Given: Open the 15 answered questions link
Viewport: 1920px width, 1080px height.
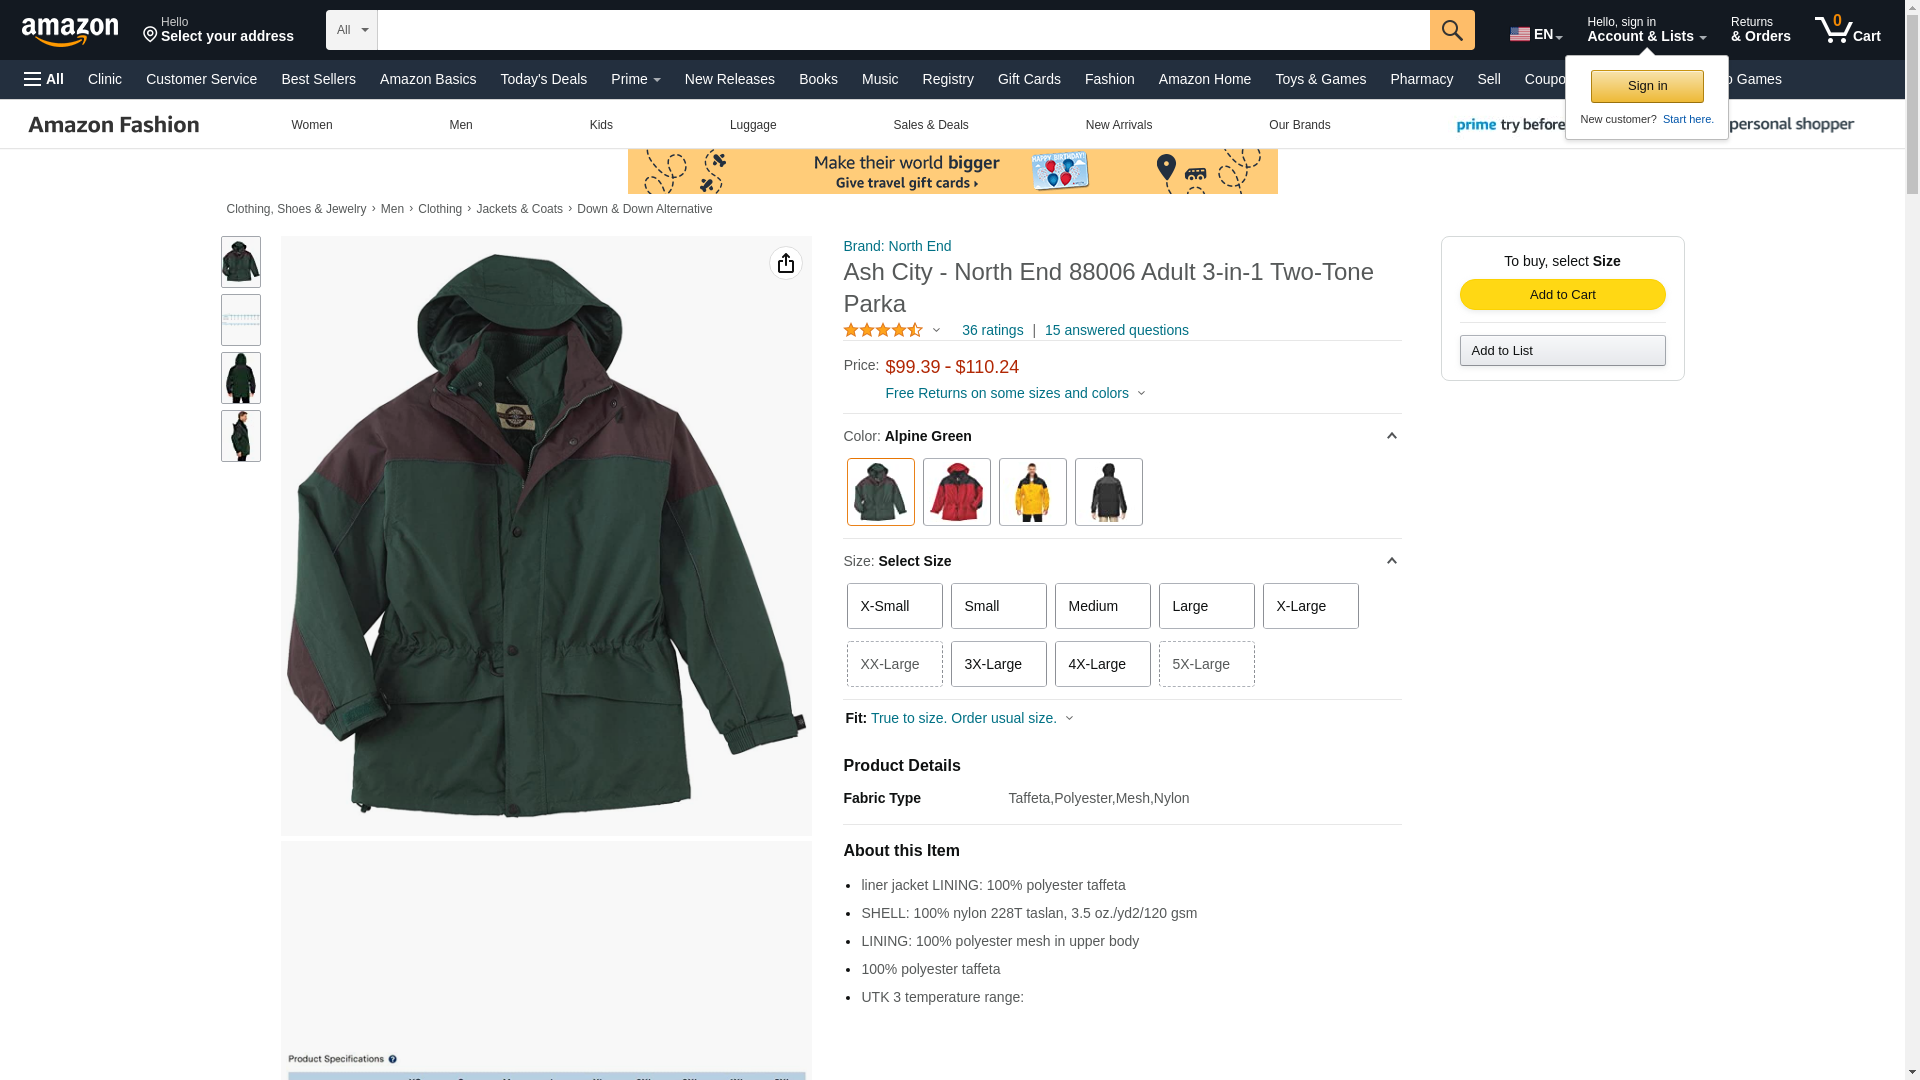Looking at the screenshot, I should click(1116, 330).
